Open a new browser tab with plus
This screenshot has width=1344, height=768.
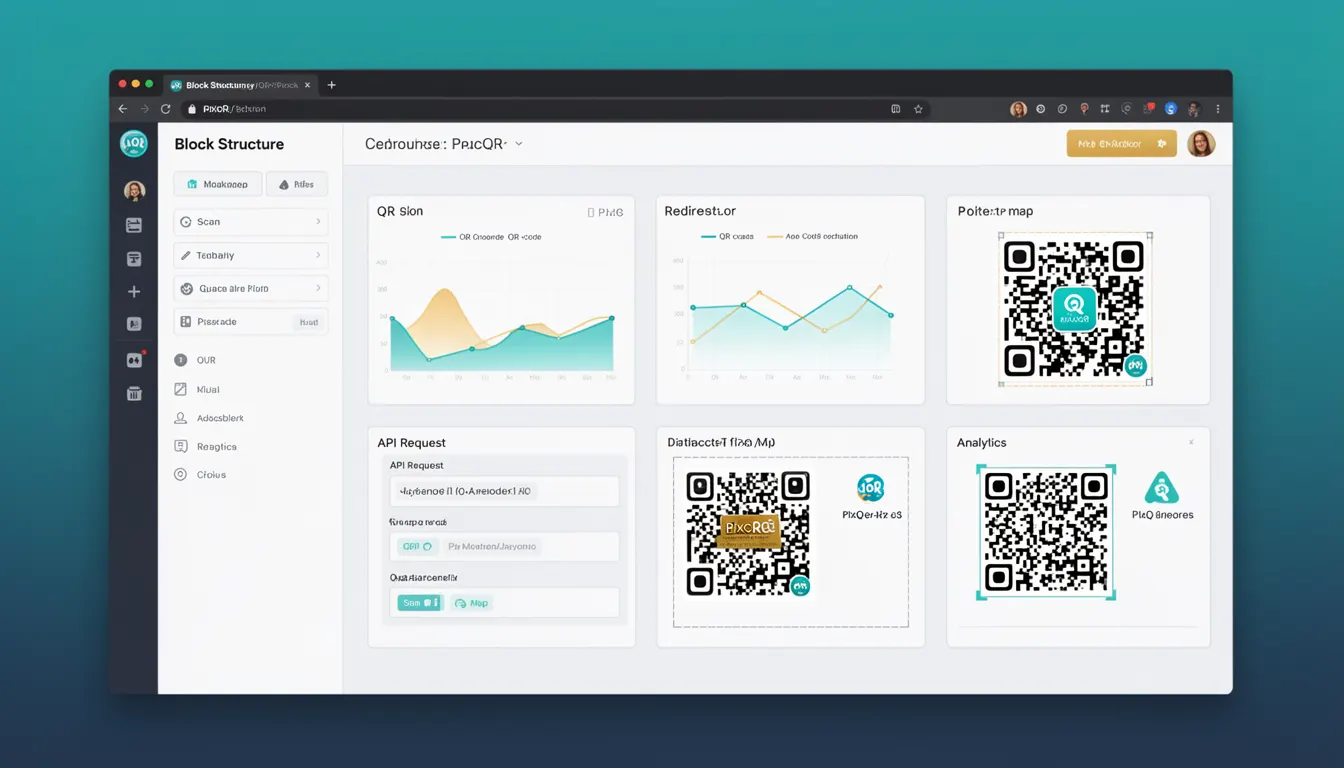tap(332, 85)
